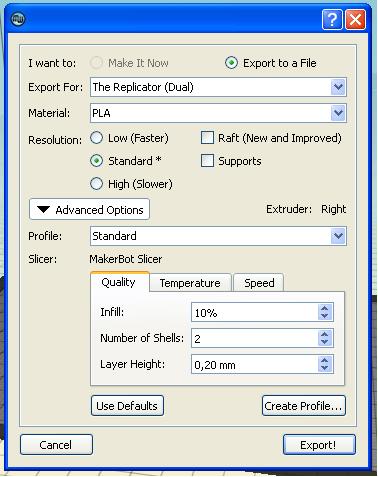Switch to the Speed tab
The image size is (378, 477).
(259, 283)
